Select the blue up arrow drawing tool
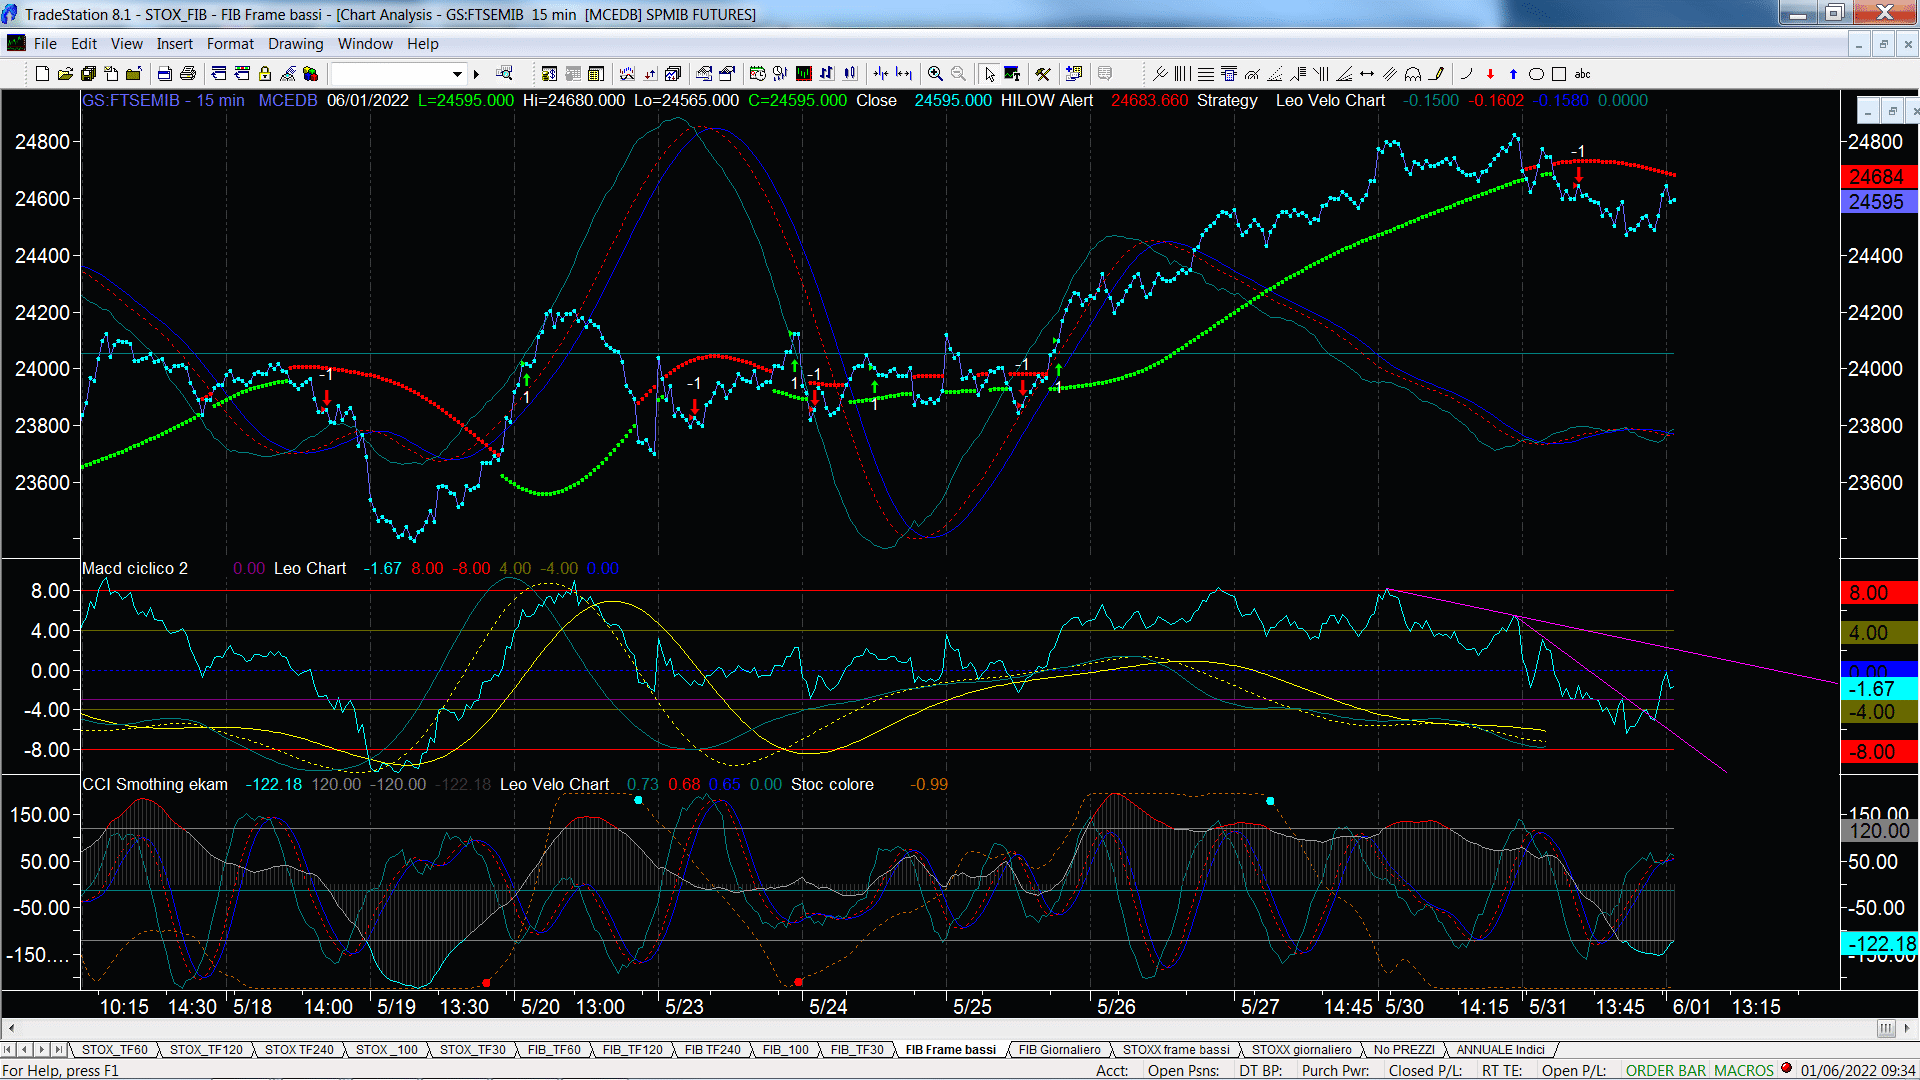Viewport: 1920px width, 1080px height. click(x=1513, y=74)
